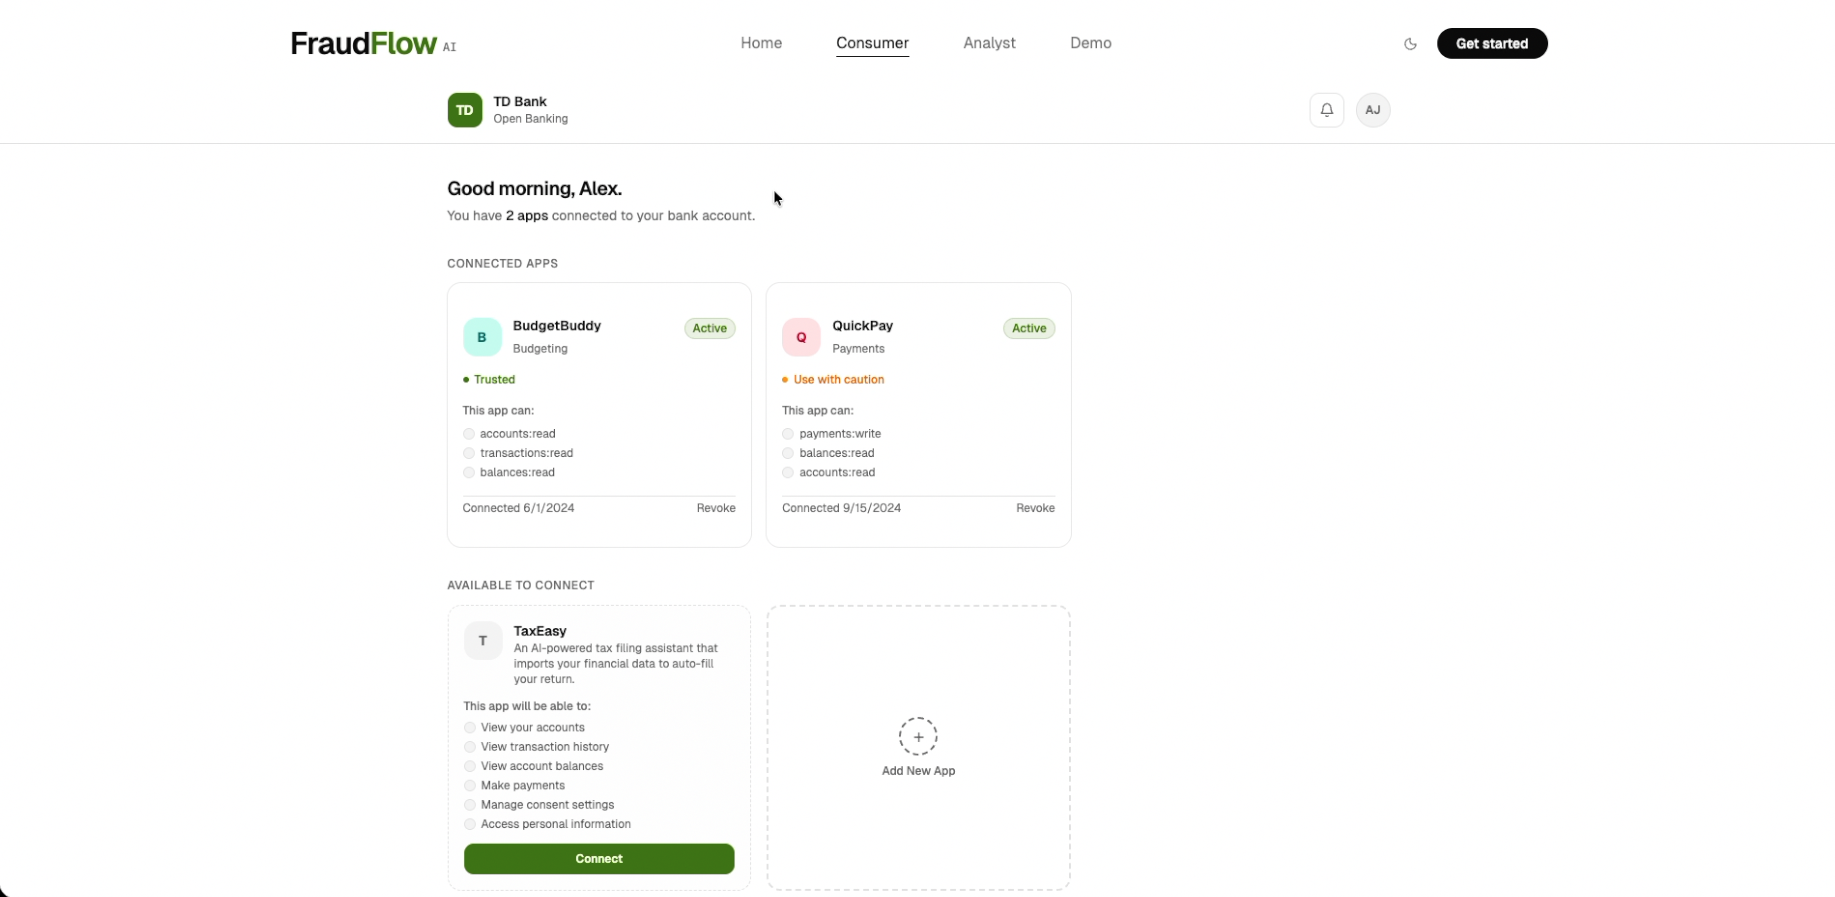Revoke QuickPay access
This screenshot has height=897, width=1835.
pyautogui.click(x=1035, y=508)
